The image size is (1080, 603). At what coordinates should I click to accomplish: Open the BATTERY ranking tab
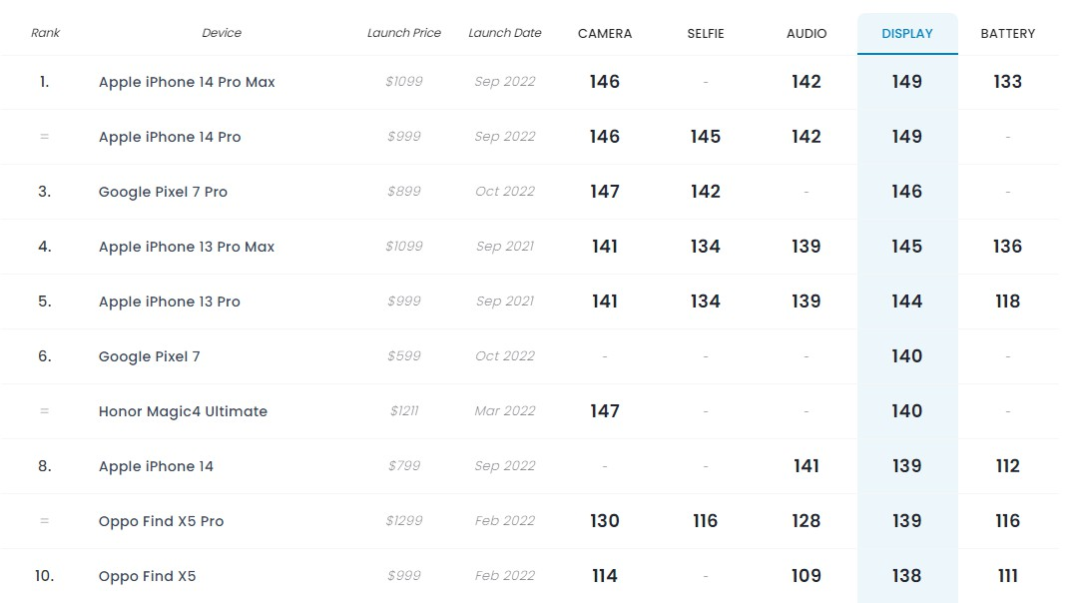pos(1007,33)
